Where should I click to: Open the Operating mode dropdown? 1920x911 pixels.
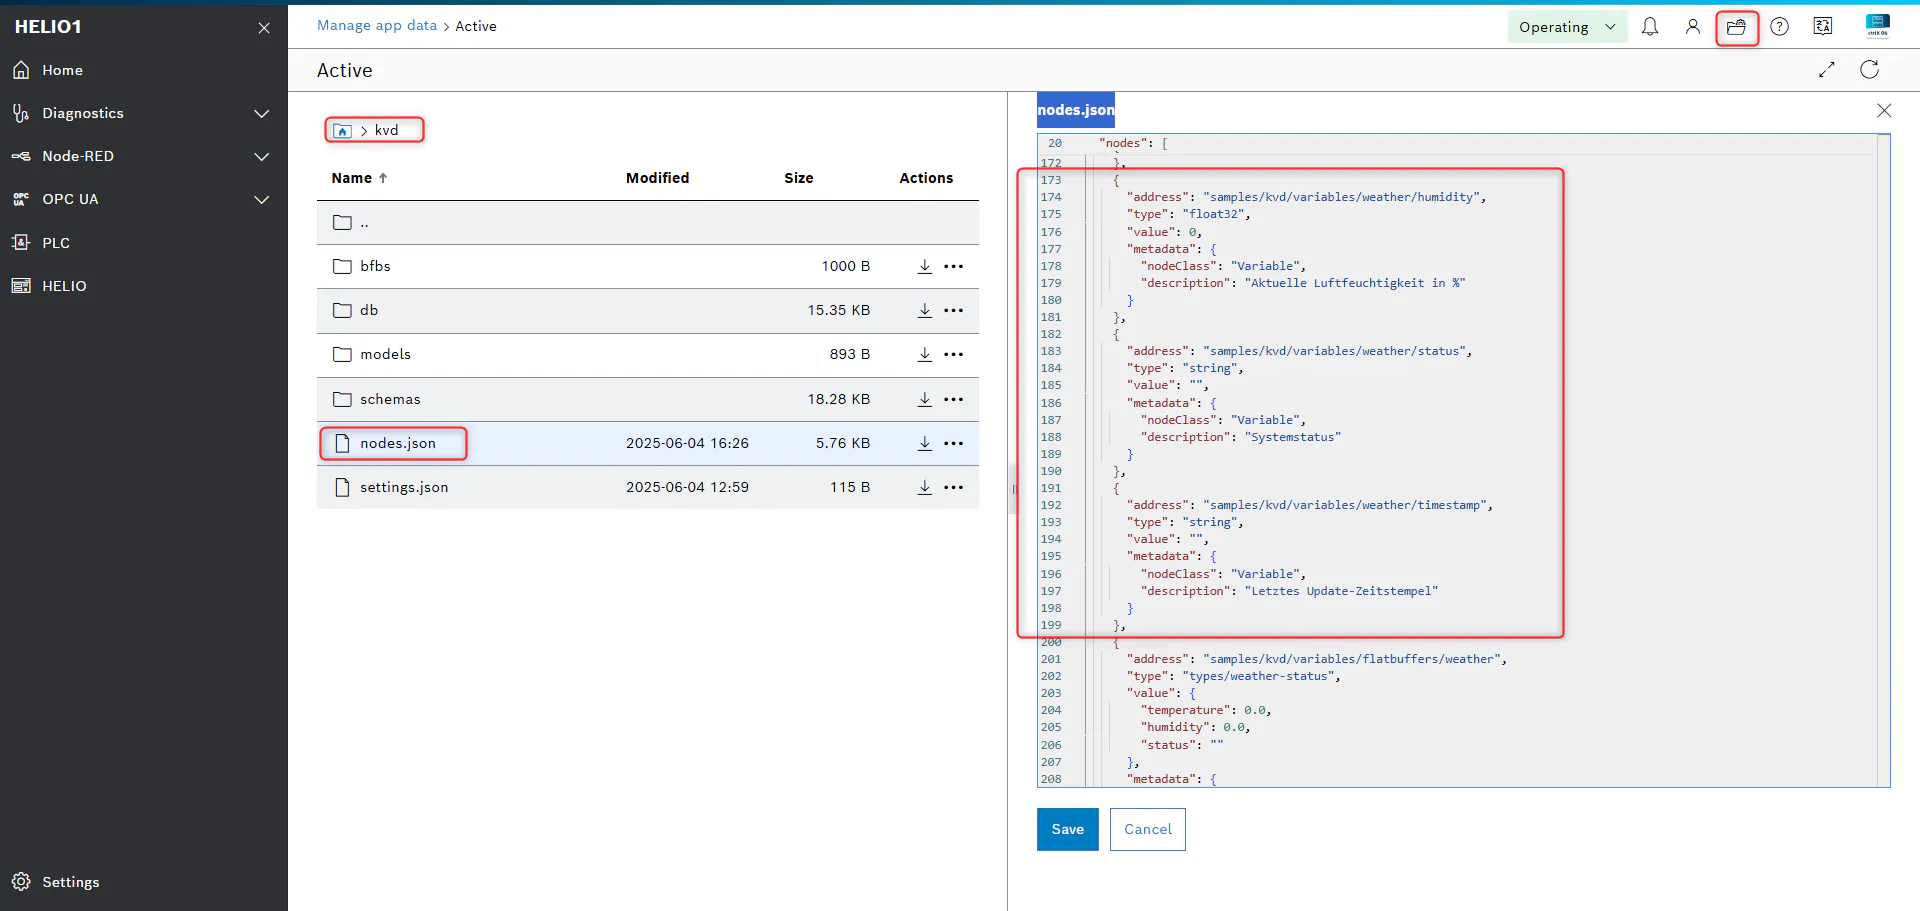pos(1567,27)
